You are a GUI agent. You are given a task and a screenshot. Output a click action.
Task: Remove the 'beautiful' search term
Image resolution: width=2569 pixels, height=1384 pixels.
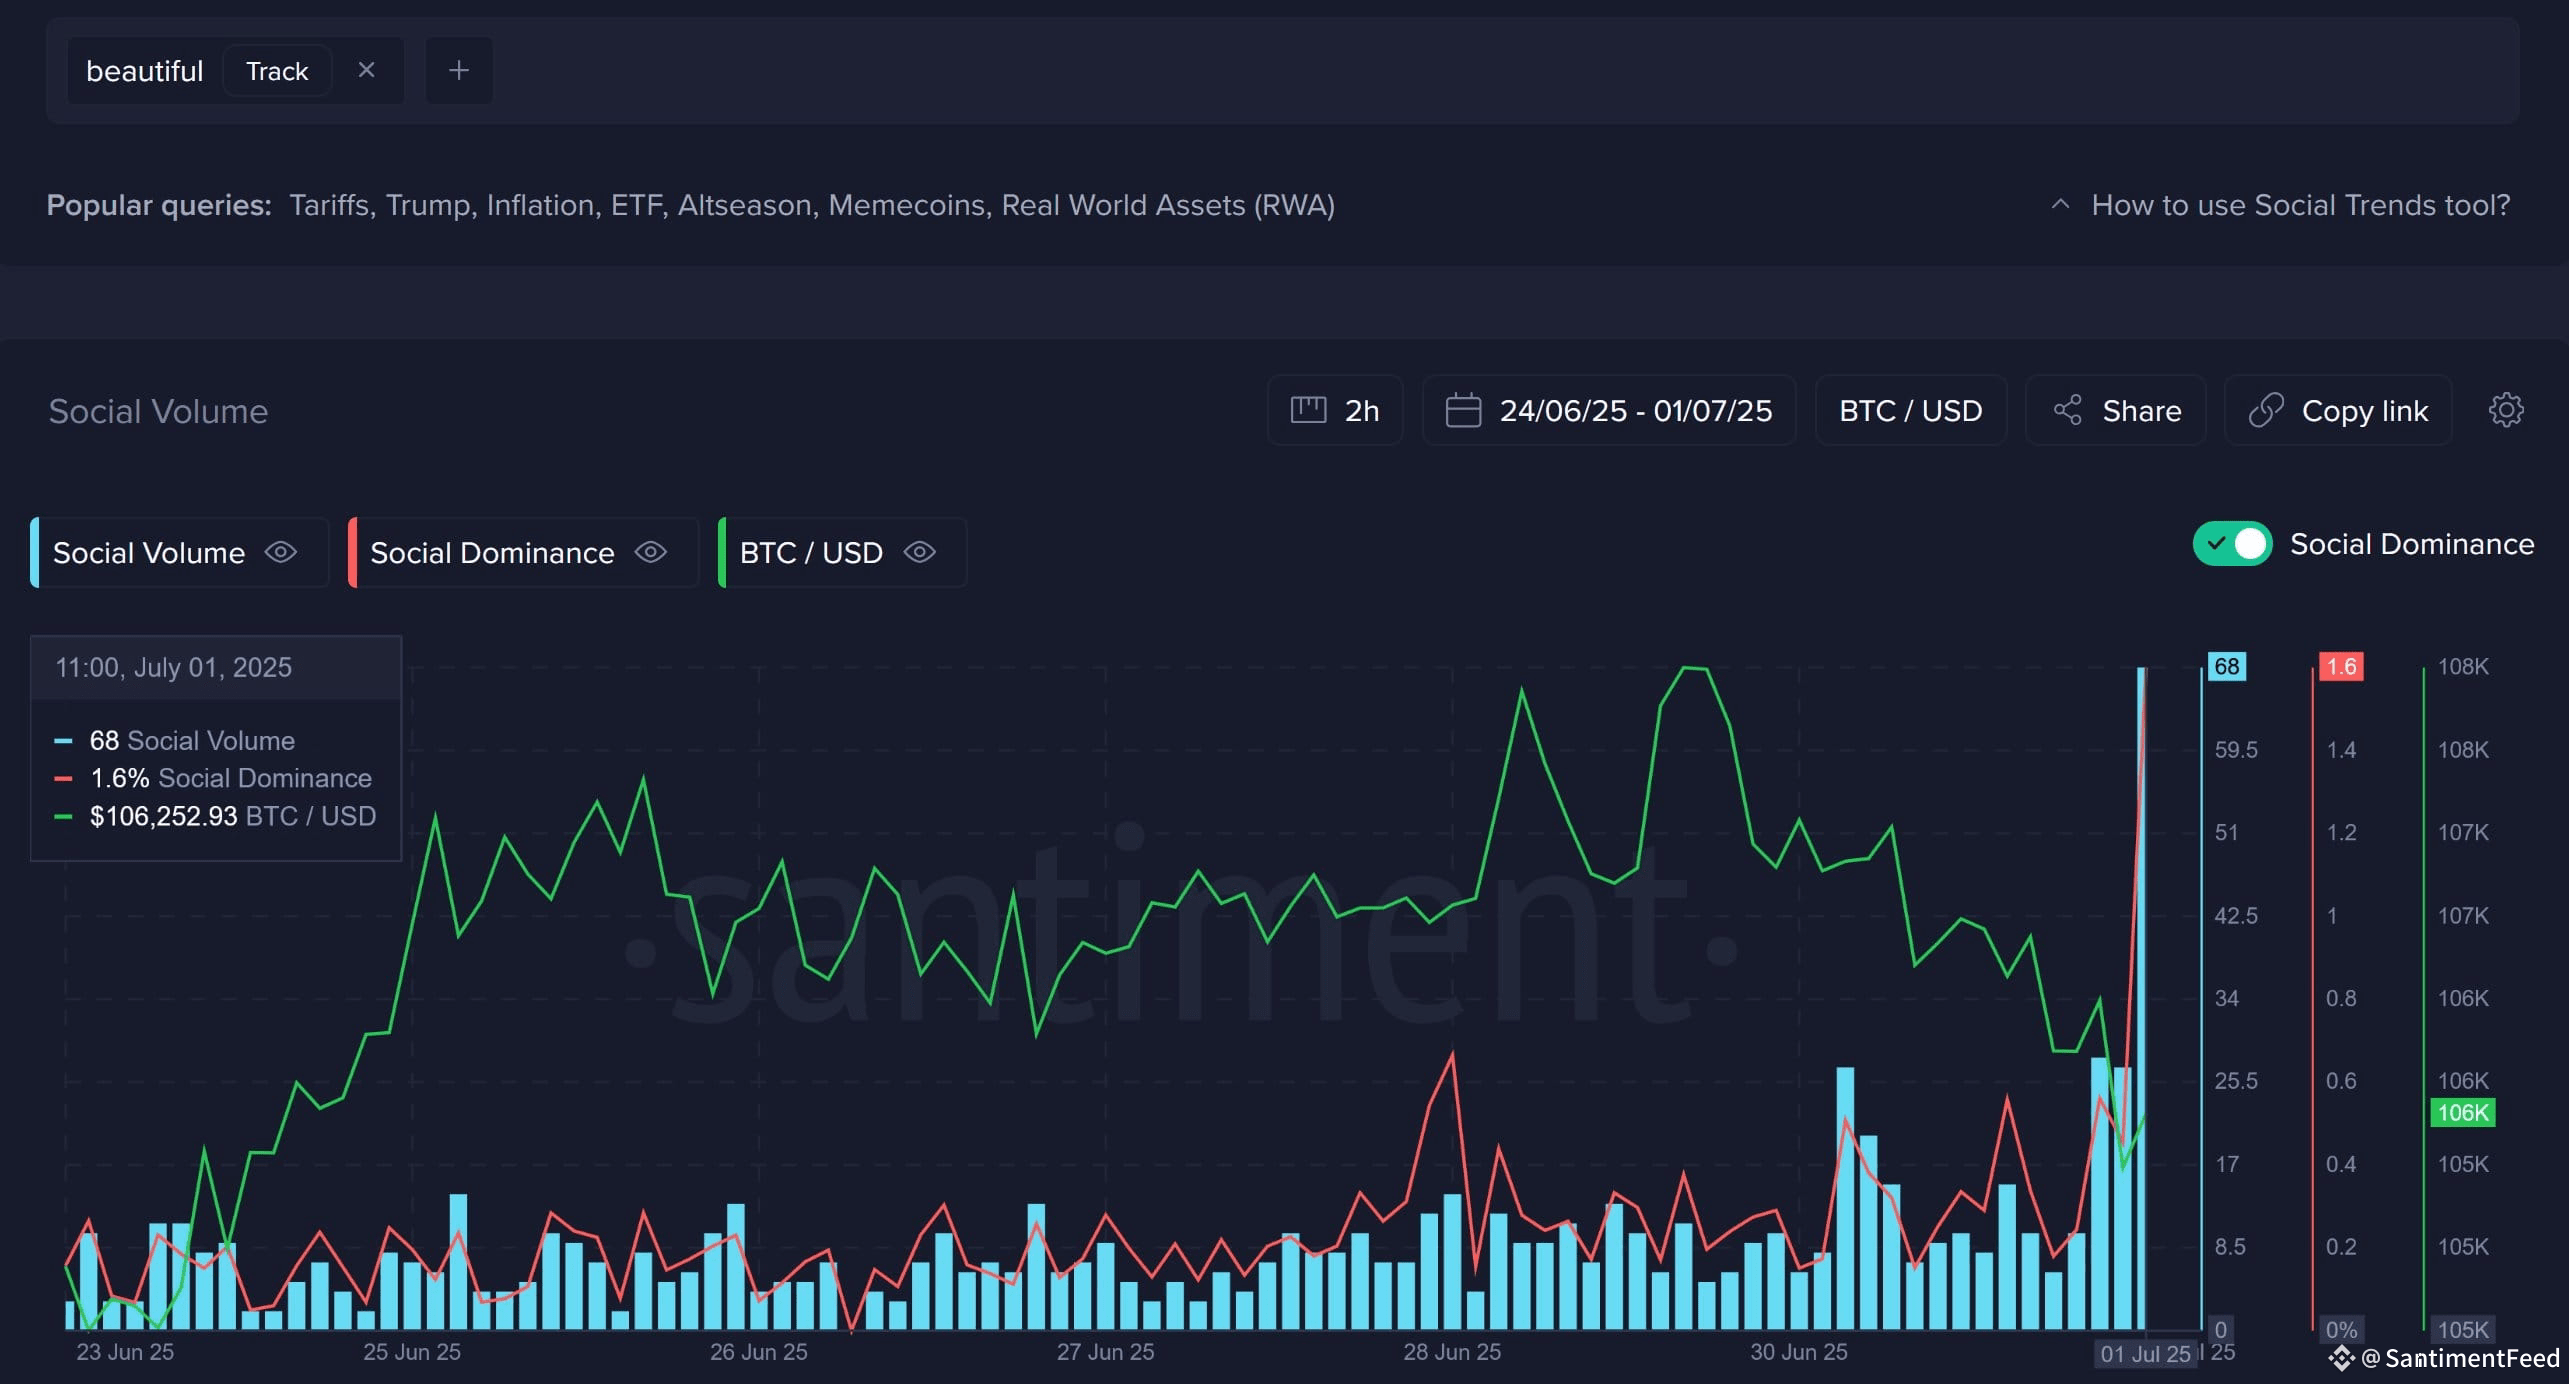(x=366, y=70)
